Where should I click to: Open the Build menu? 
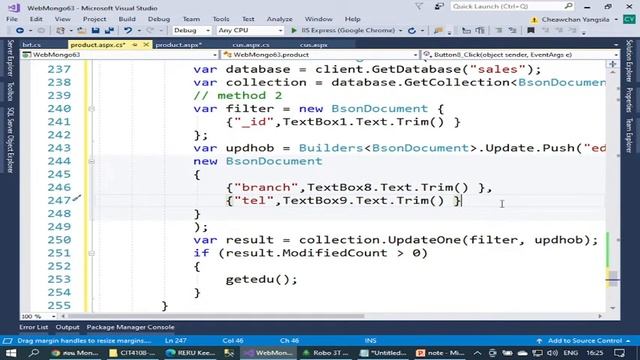click(x=127, y=19)
